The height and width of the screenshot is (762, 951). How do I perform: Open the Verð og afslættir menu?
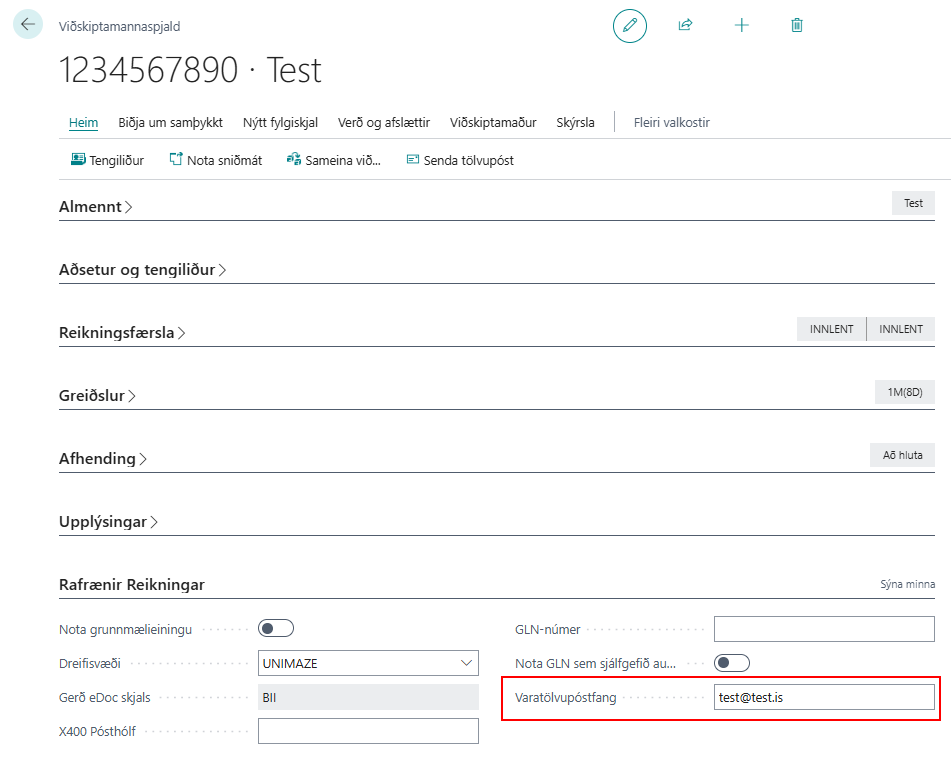384,123
